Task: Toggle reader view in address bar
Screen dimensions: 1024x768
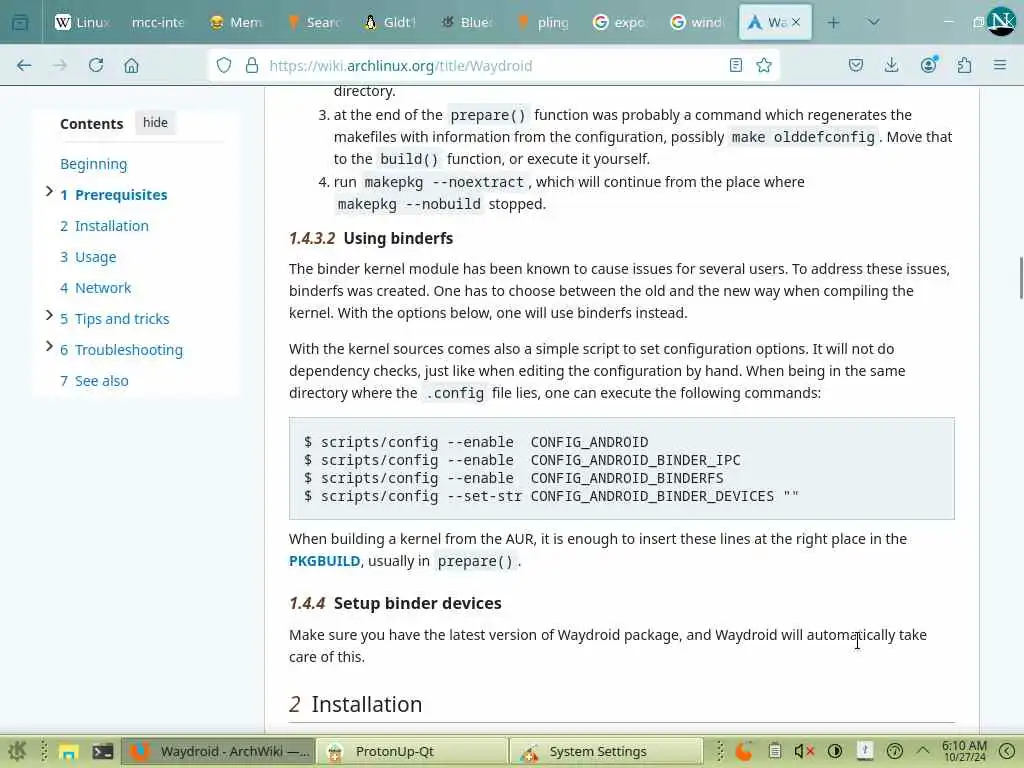Action: click(736, 65)
